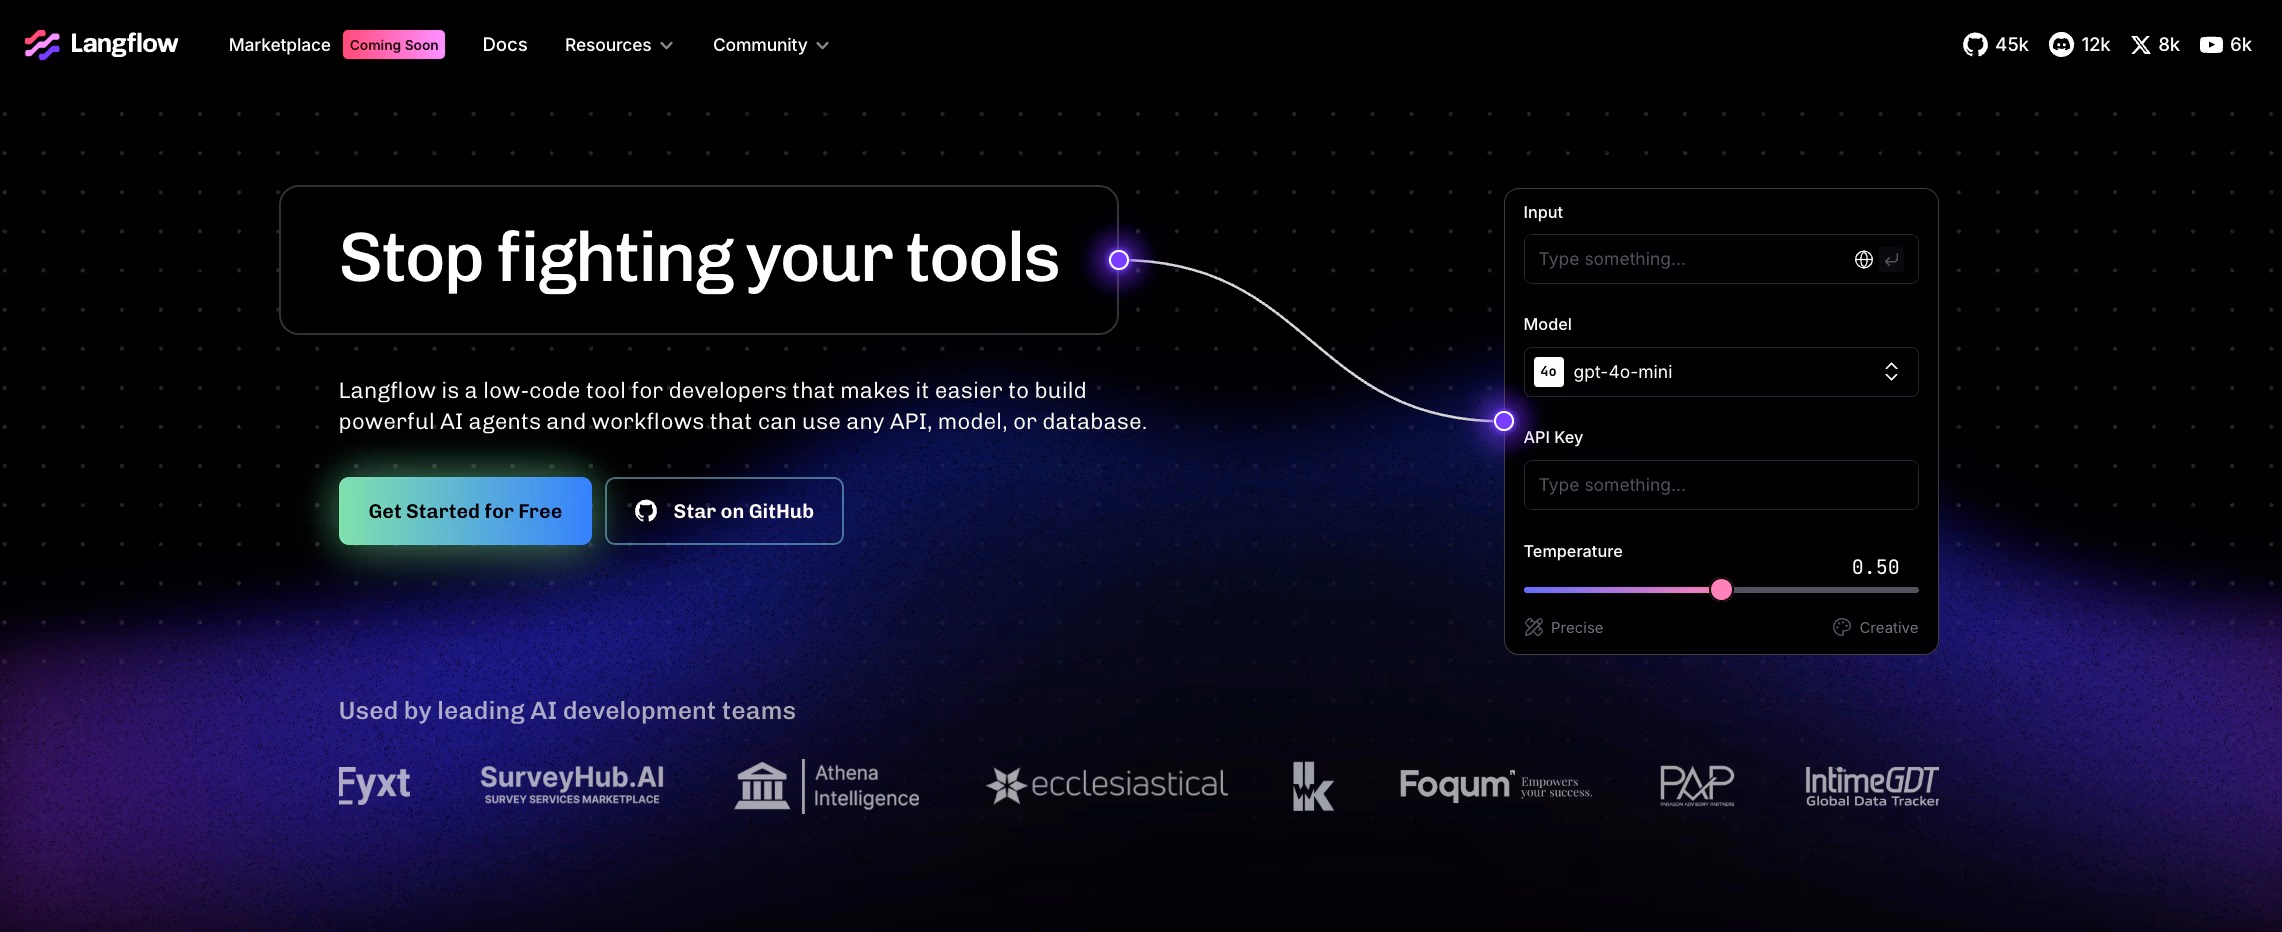The width and height of the screenshot is (2282, 932).
Task: Open the Discord 12k community link
Action: click(x=2079, y=45)
